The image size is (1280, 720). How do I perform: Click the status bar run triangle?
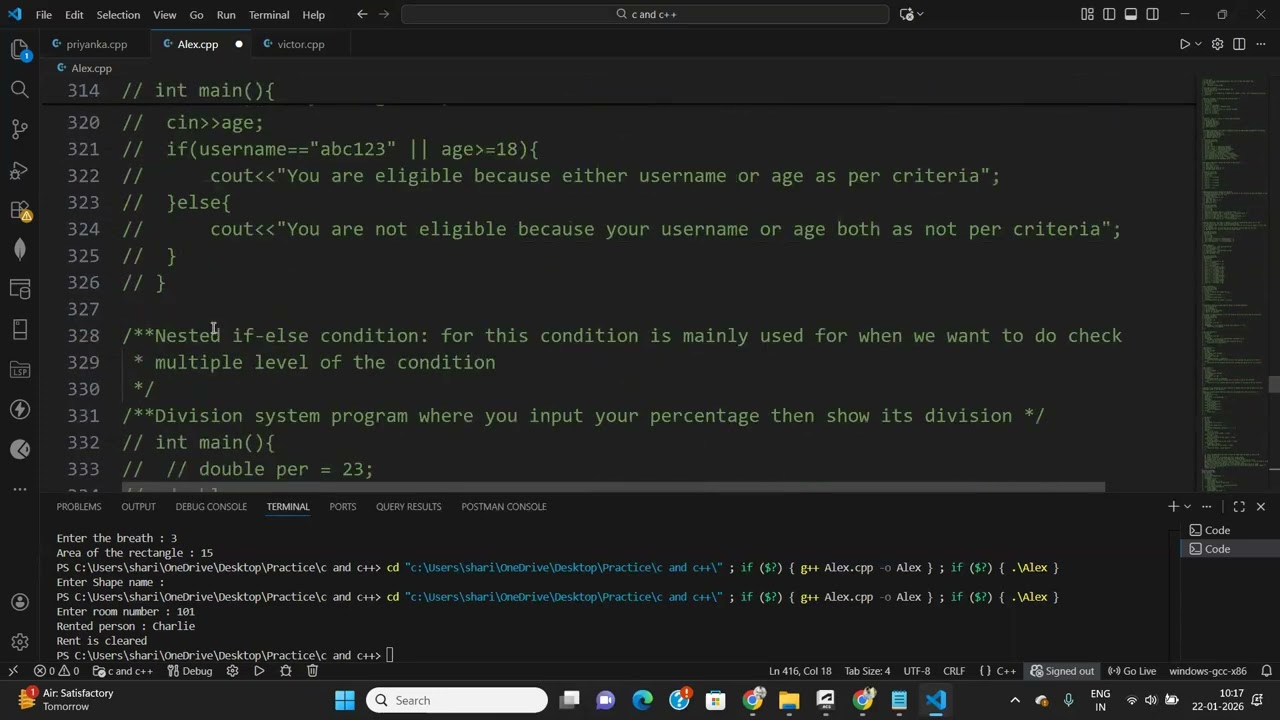pyautogui.click(x=259, y=671)
